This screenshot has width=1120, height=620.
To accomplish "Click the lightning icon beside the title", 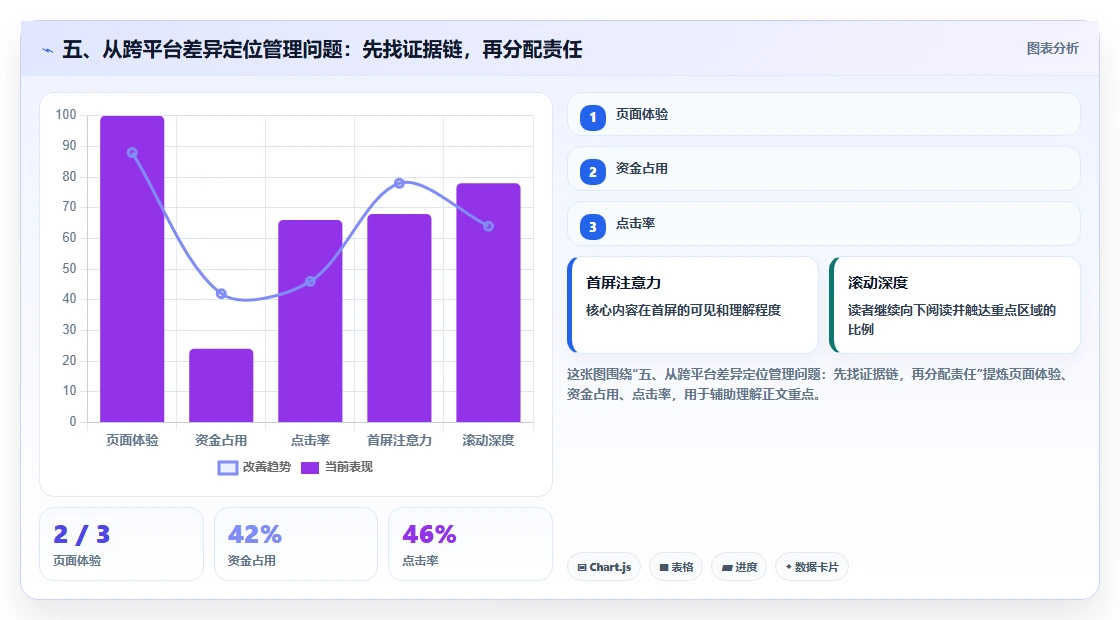I will 48,50.
